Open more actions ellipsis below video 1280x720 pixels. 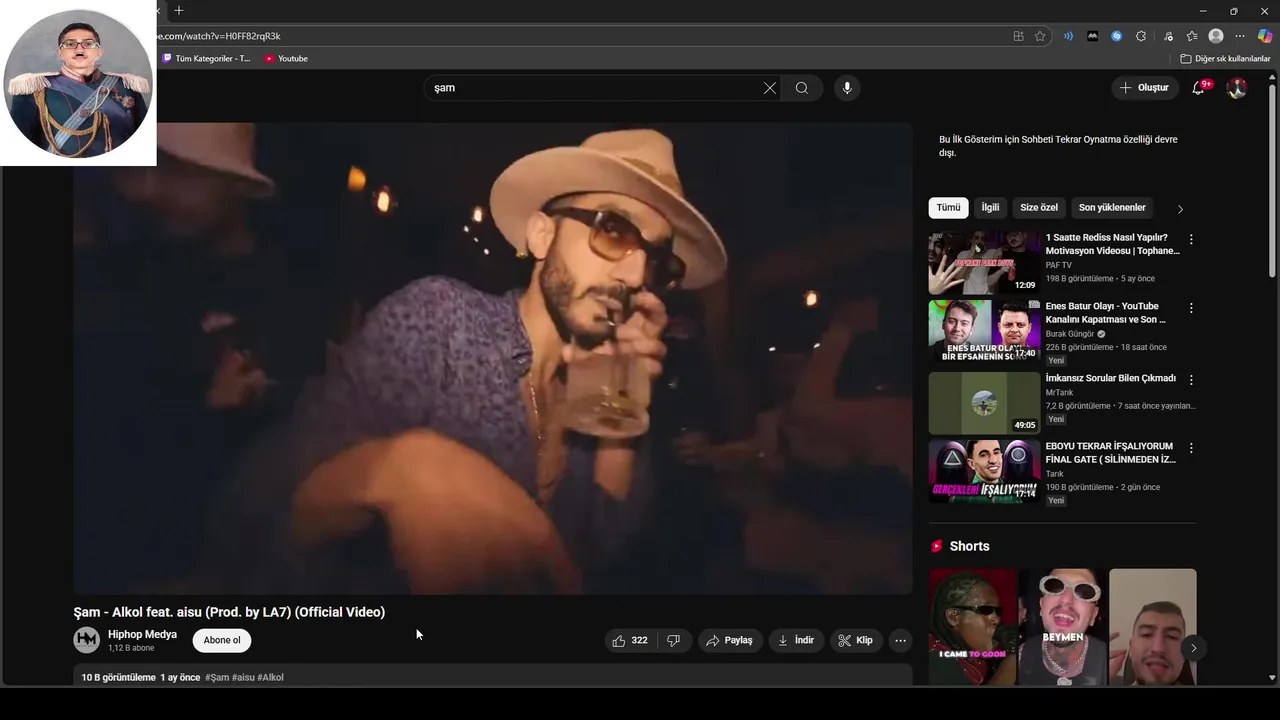coord(900,641)
